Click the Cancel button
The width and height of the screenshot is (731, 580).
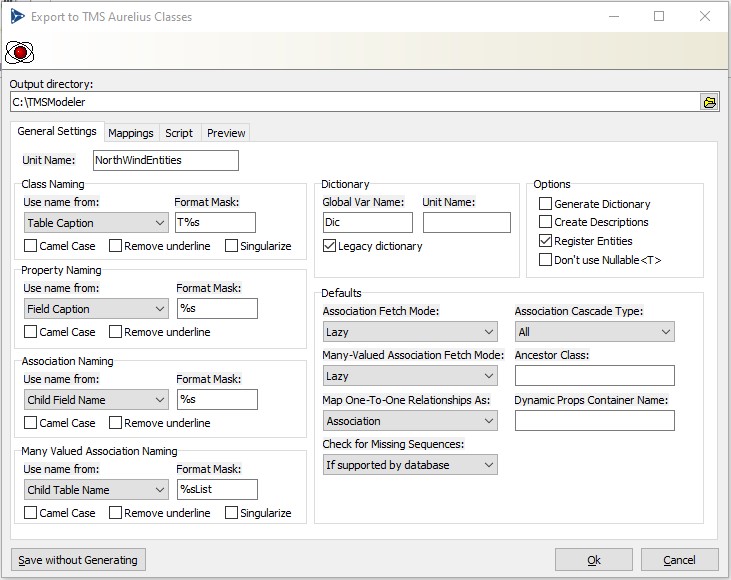click(679, 559)
